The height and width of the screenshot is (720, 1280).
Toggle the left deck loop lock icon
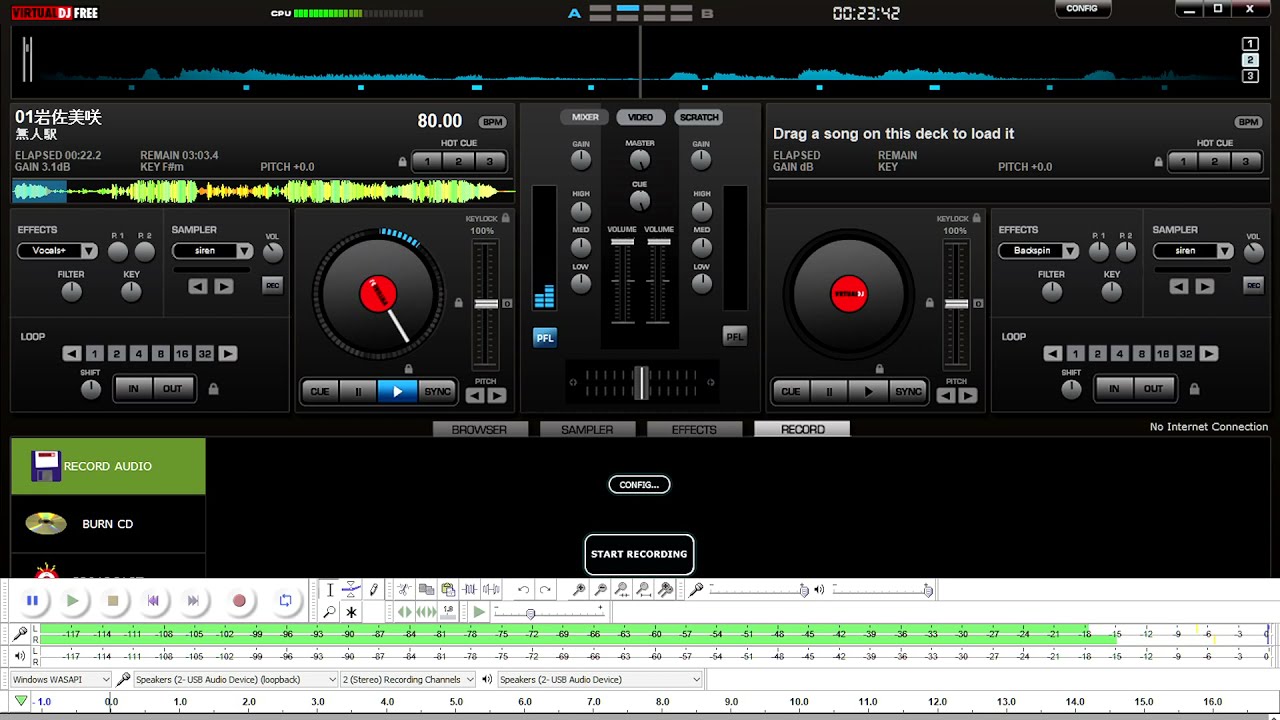pos(213,389)
